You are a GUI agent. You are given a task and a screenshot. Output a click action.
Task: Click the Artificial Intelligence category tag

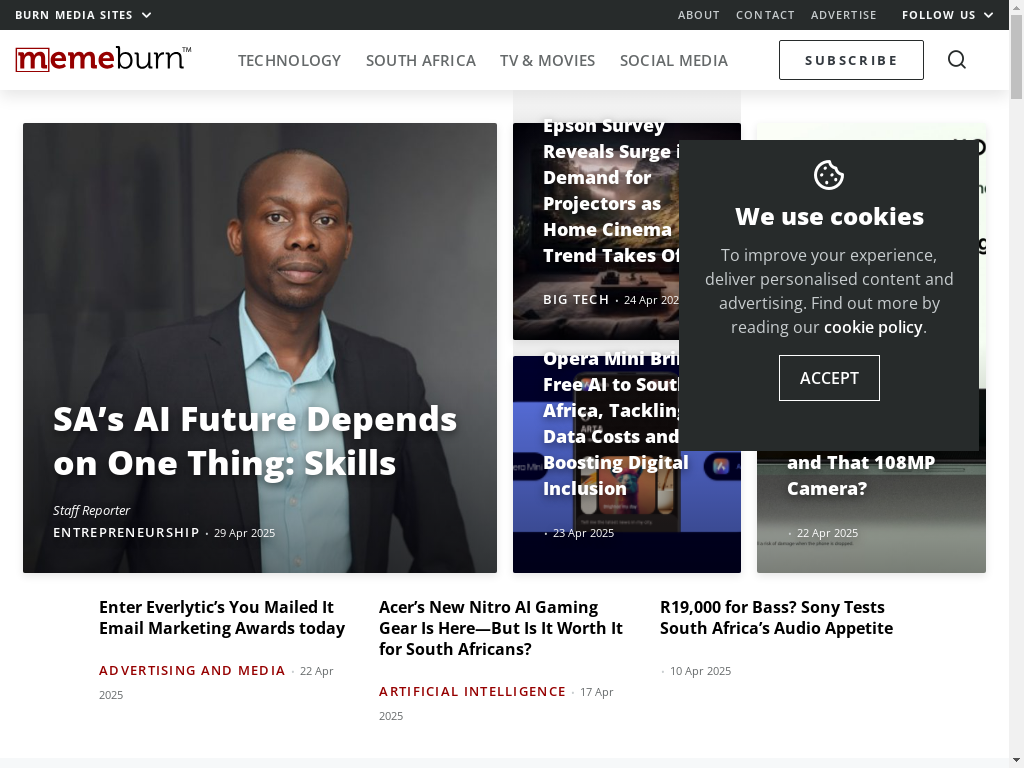472,692
